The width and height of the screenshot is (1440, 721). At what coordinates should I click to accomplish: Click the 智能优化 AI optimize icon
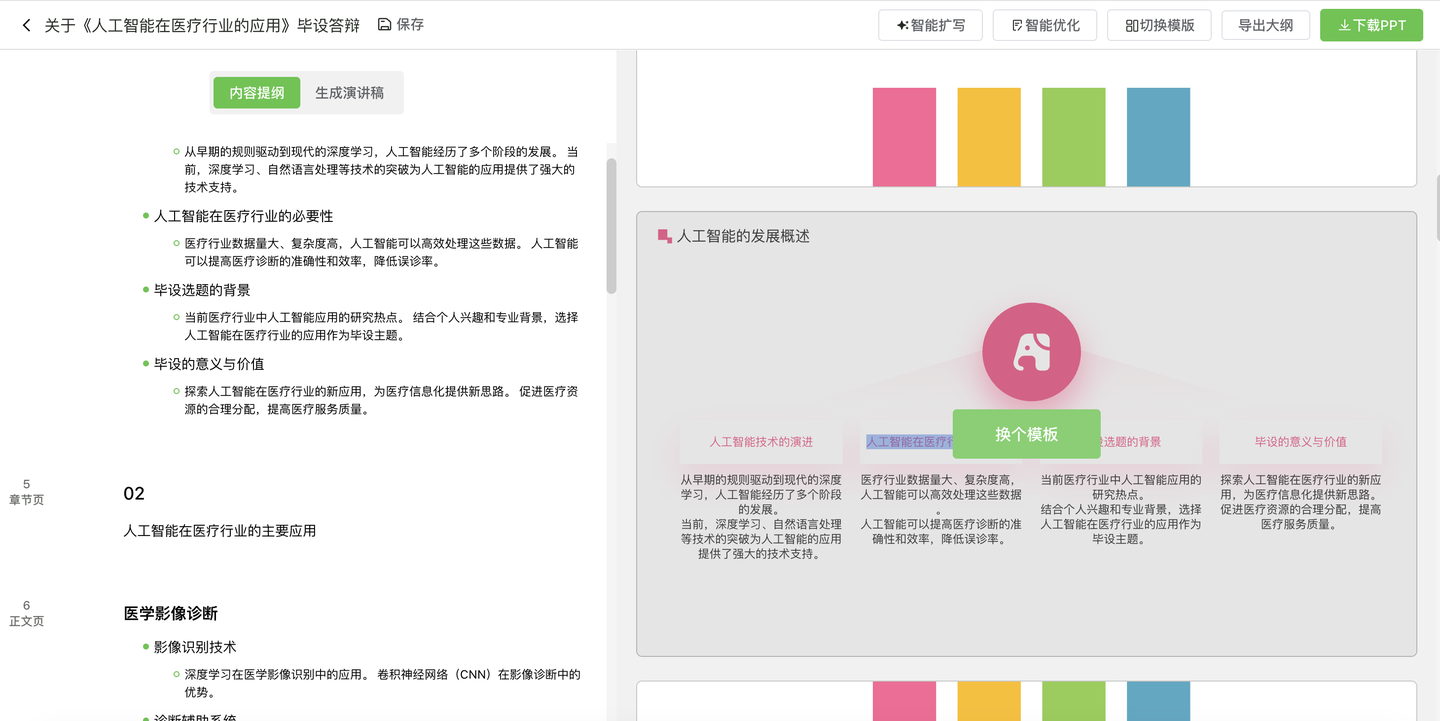[1015, 25]
